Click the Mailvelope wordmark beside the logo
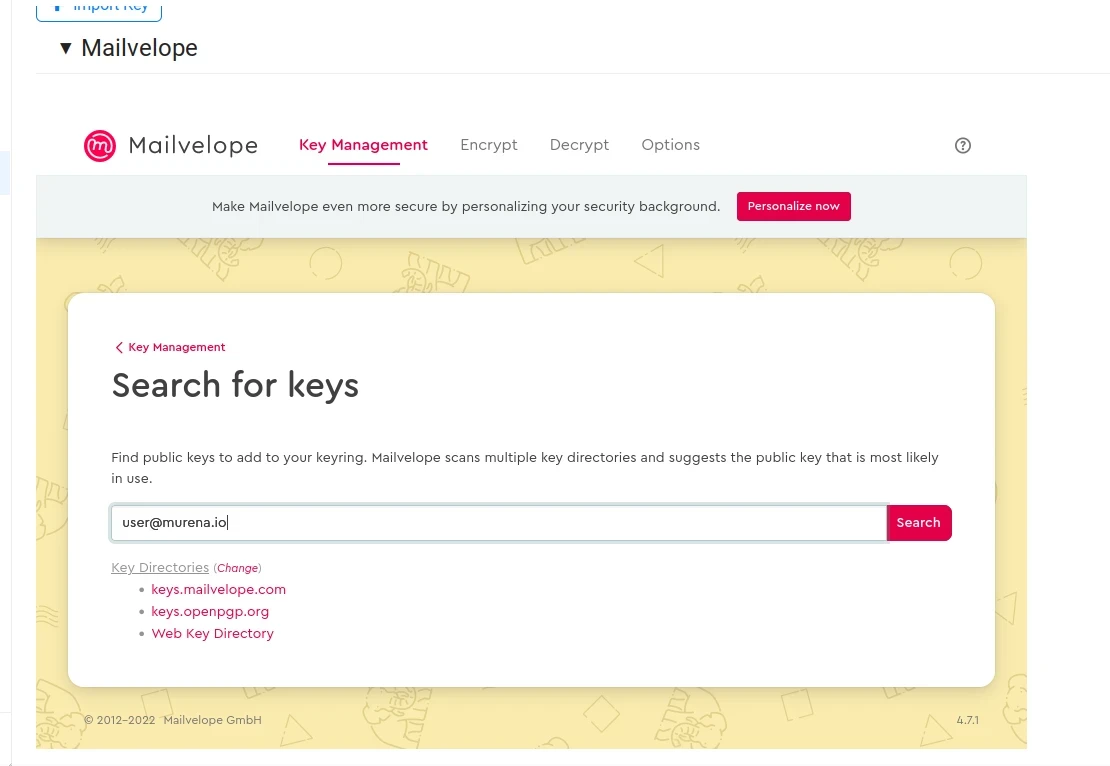Image resolution: width=1110 pixels, height=766 pixels. 193,146
